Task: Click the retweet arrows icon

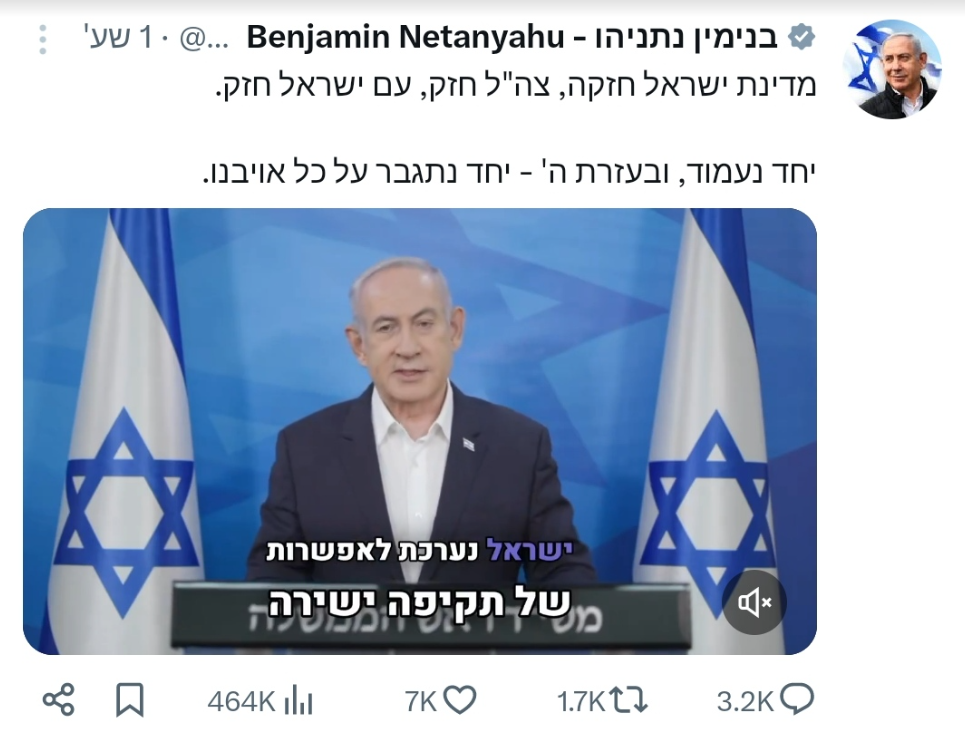Action: [628, 700]
